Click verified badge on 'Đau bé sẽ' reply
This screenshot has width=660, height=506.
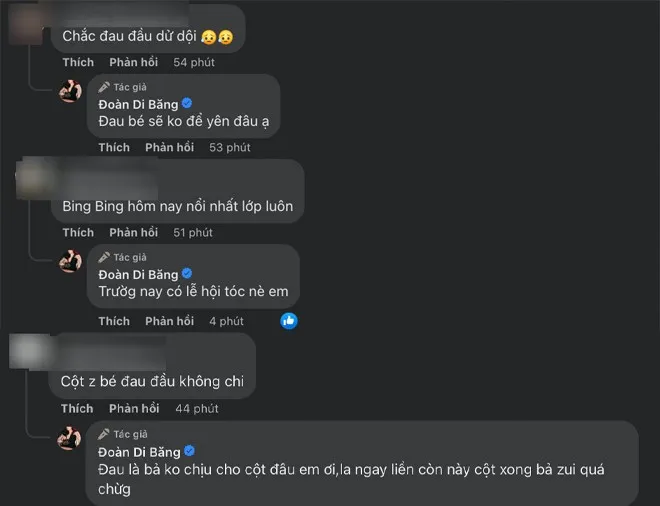pyautogui.click(x=186, y=102)
